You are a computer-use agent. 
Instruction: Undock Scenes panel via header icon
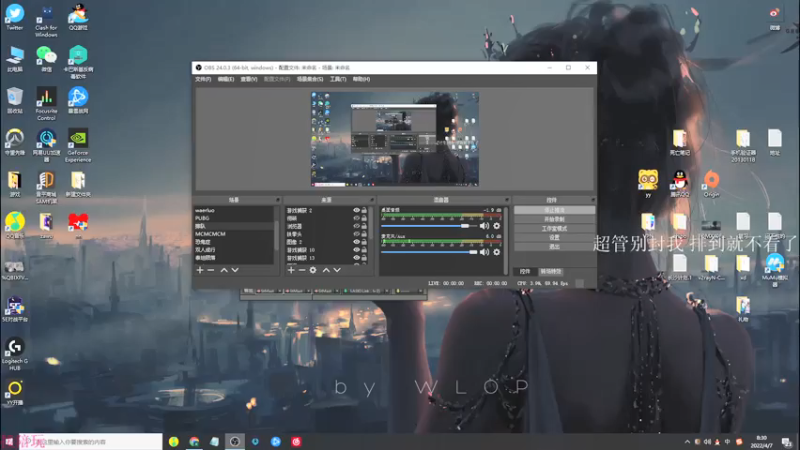pos(278,200)
